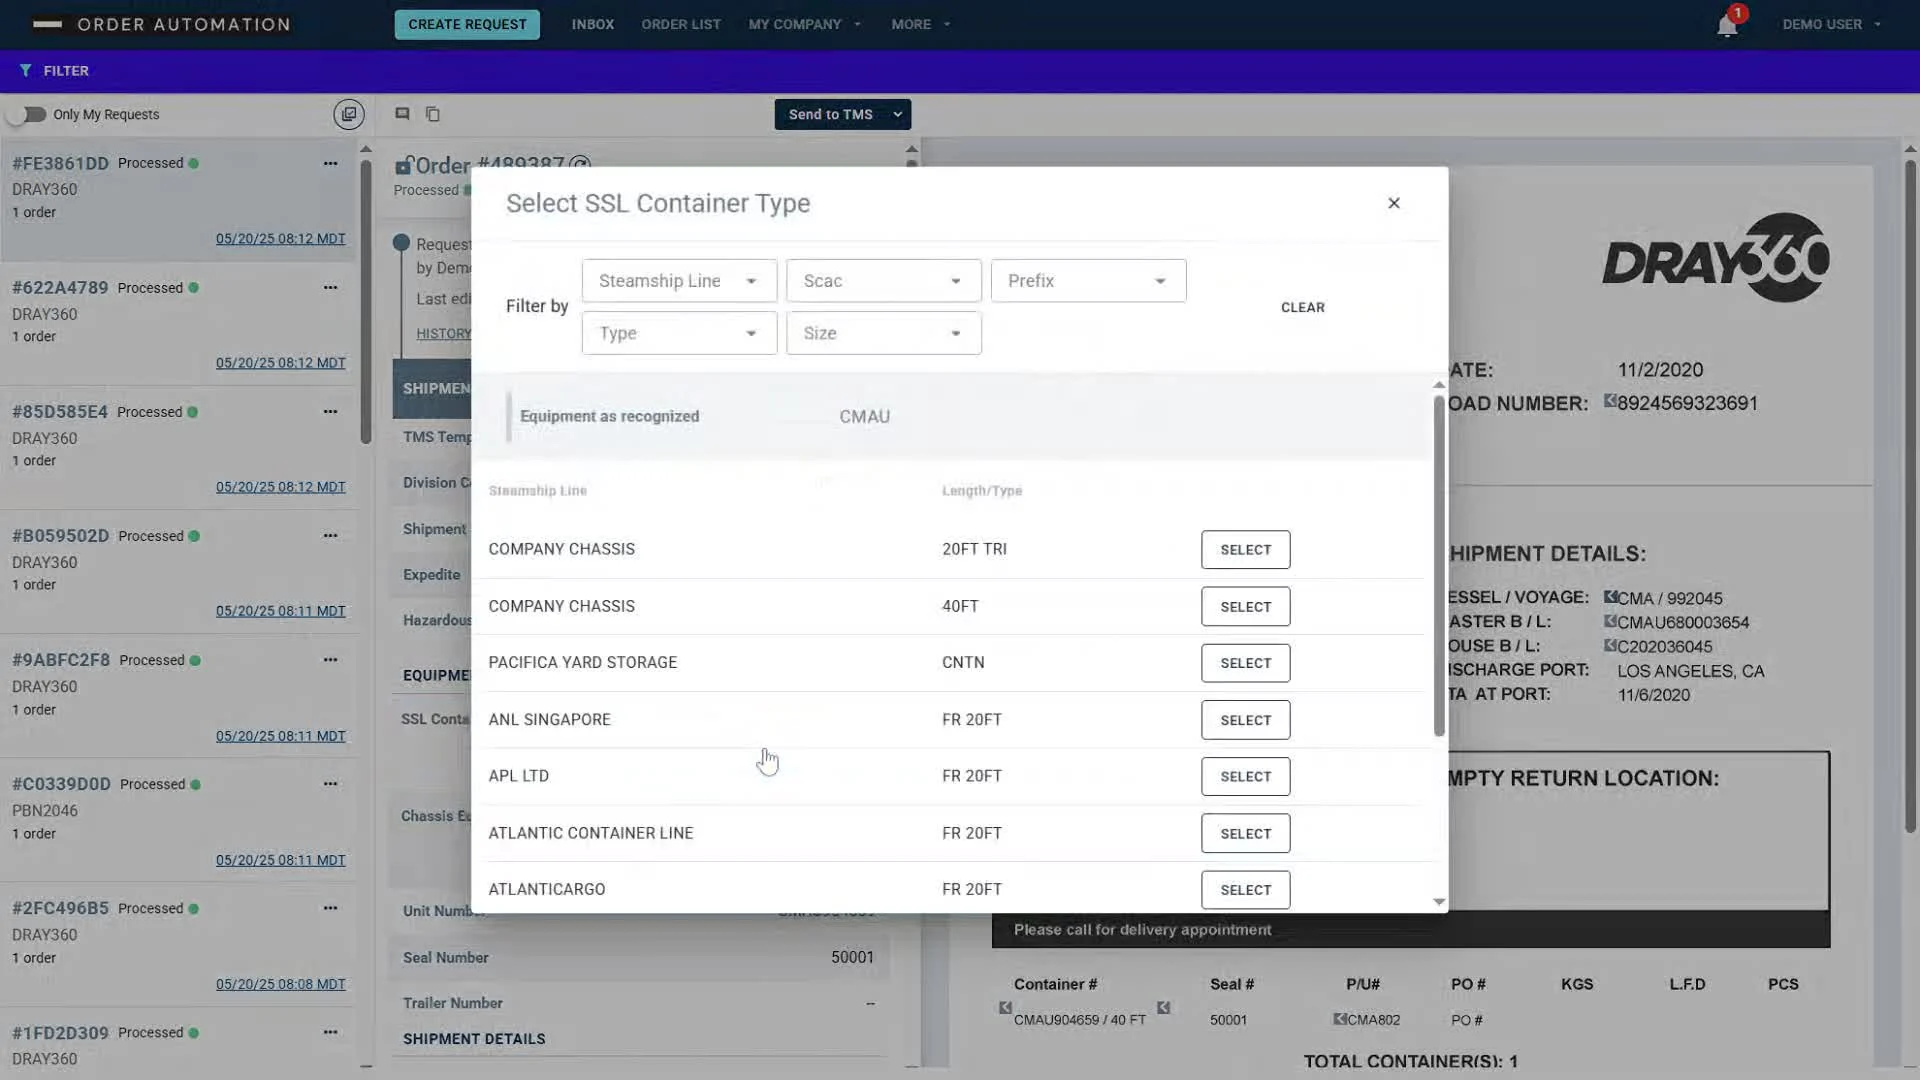This screenshot has height=1080, width=1920.
Task: Expand the Send to TMS dropdown arrow
Action: point(898,115)
